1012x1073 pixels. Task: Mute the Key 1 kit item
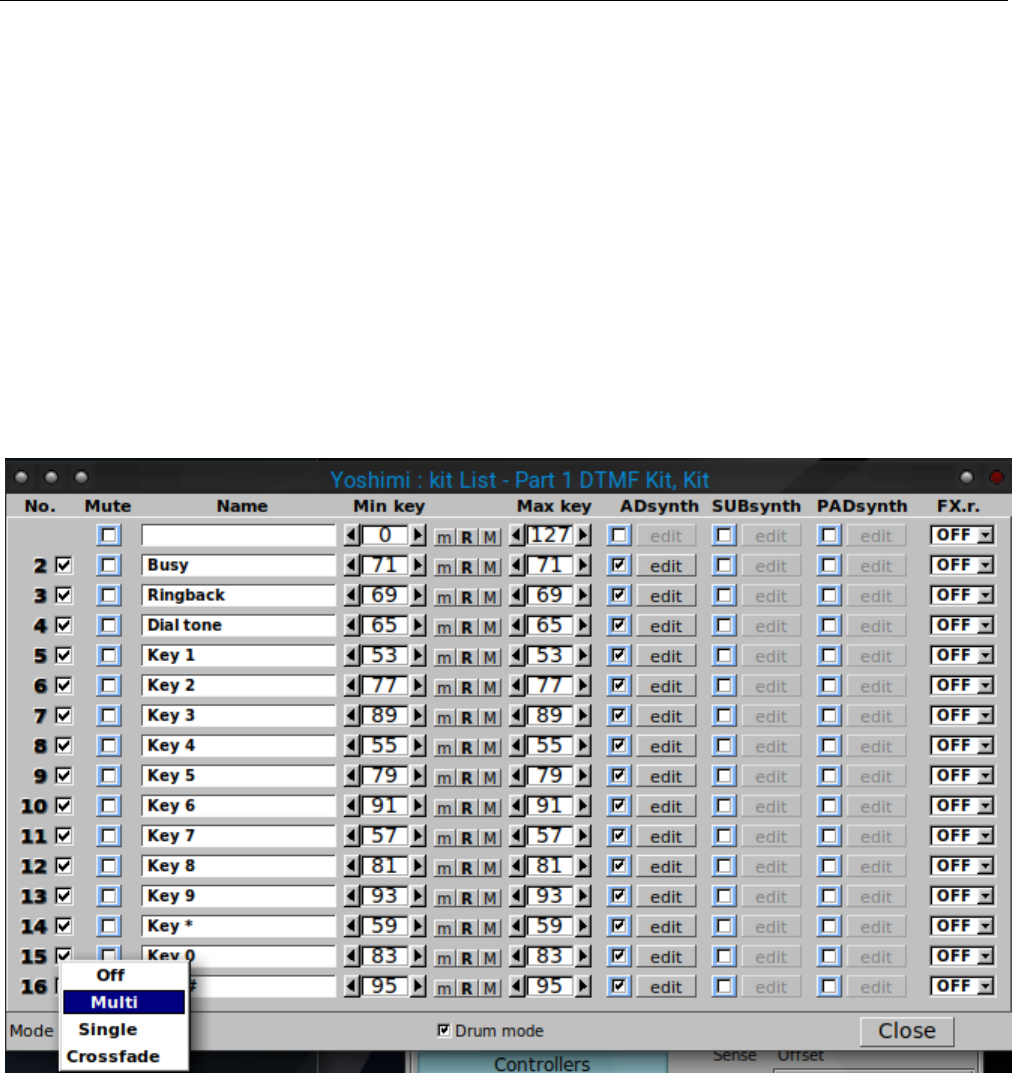pos(108,656)
